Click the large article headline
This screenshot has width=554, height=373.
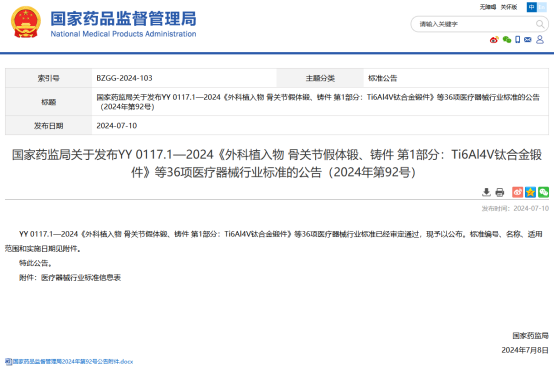[x=277, y=163]
